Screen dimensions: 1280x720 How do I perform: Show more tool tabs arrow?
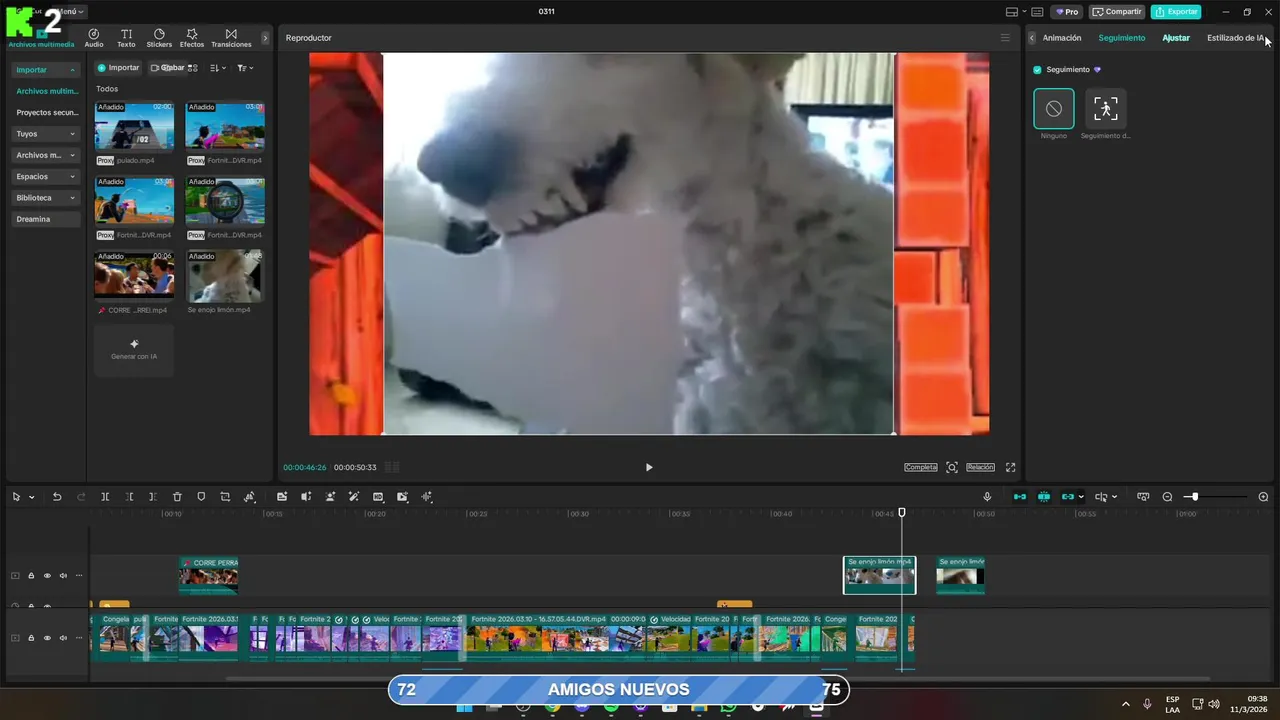265,38
